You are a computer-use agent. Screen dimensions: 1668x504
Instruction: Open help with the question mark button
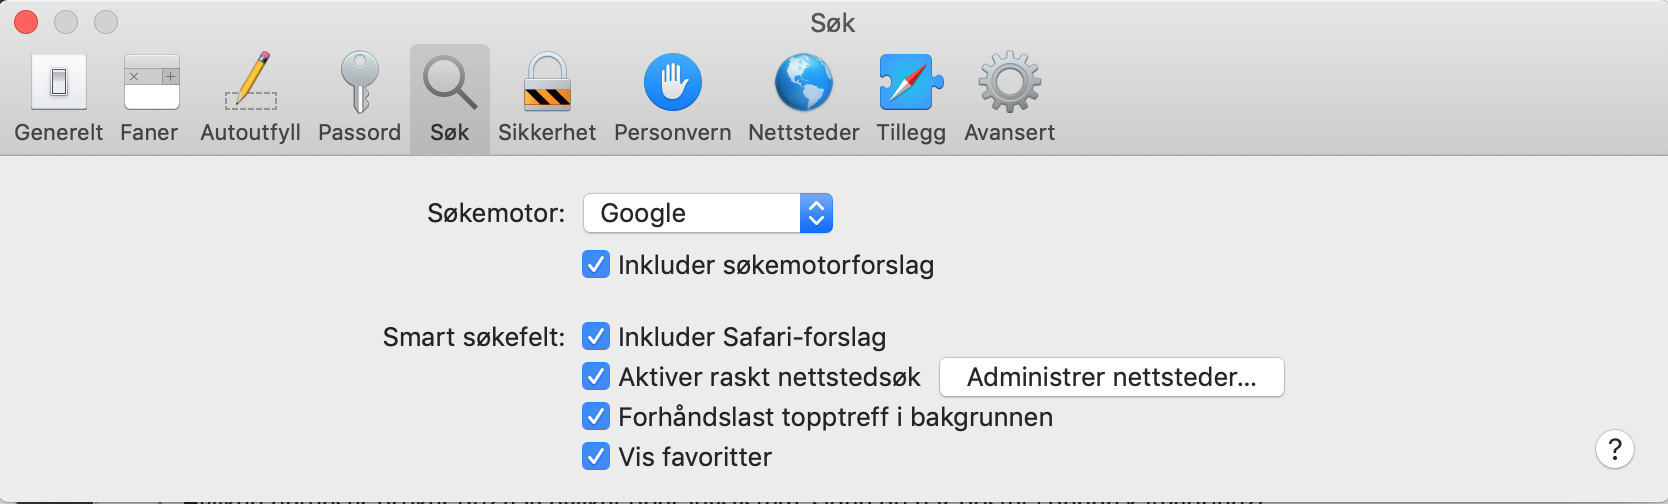(1615, 449)
